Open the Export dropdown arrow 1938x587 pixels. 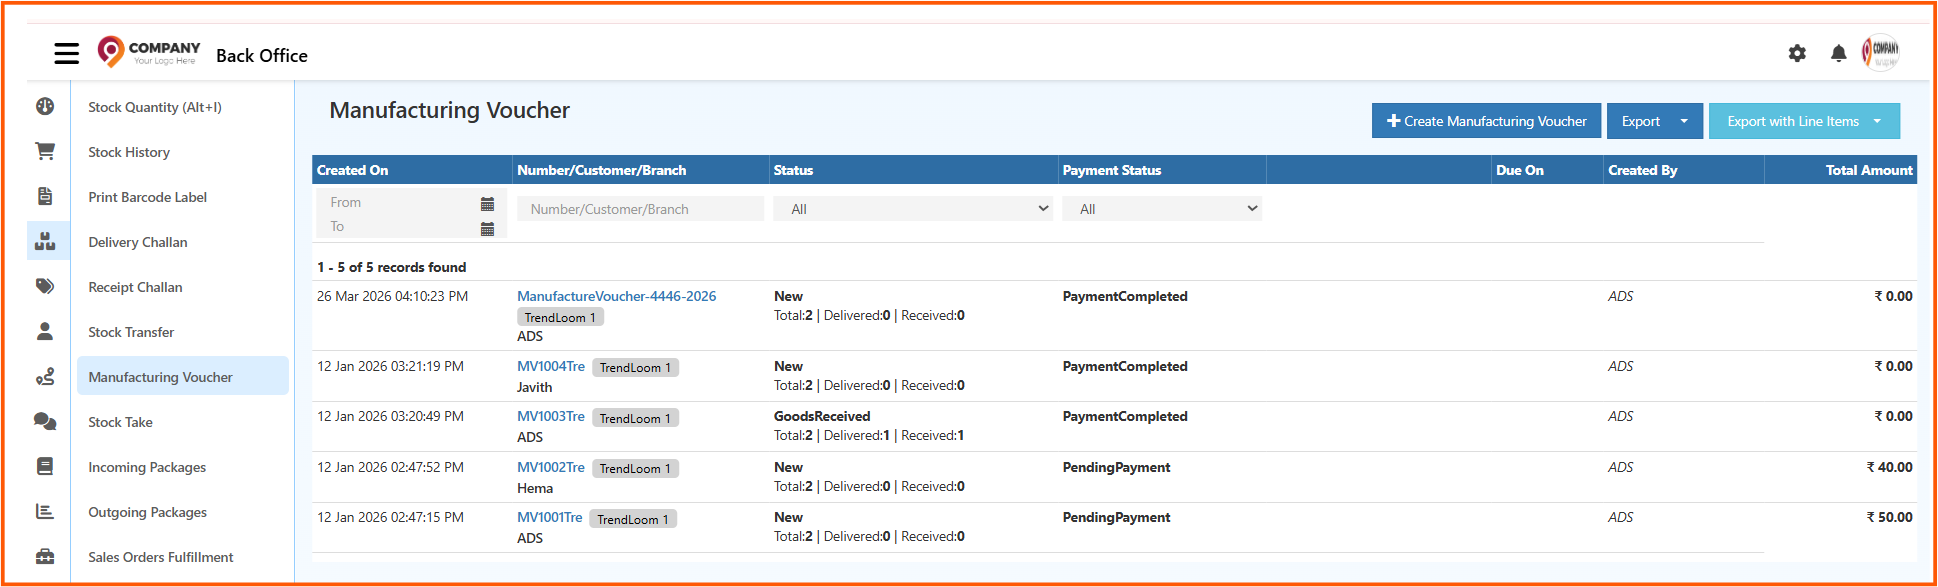click(x=1684, y=121)
